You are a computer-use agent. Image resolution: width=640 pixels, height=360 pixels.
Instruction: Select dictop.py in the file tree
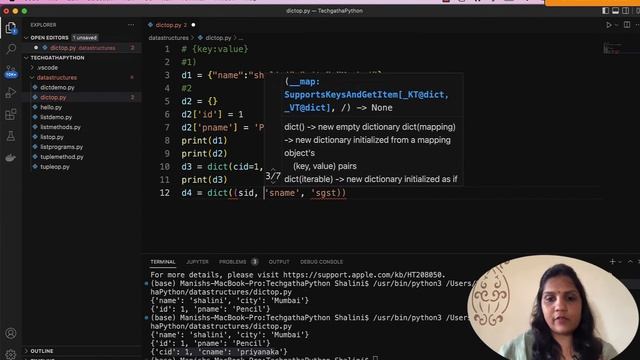pyautogui.click(x=53, y=98)
